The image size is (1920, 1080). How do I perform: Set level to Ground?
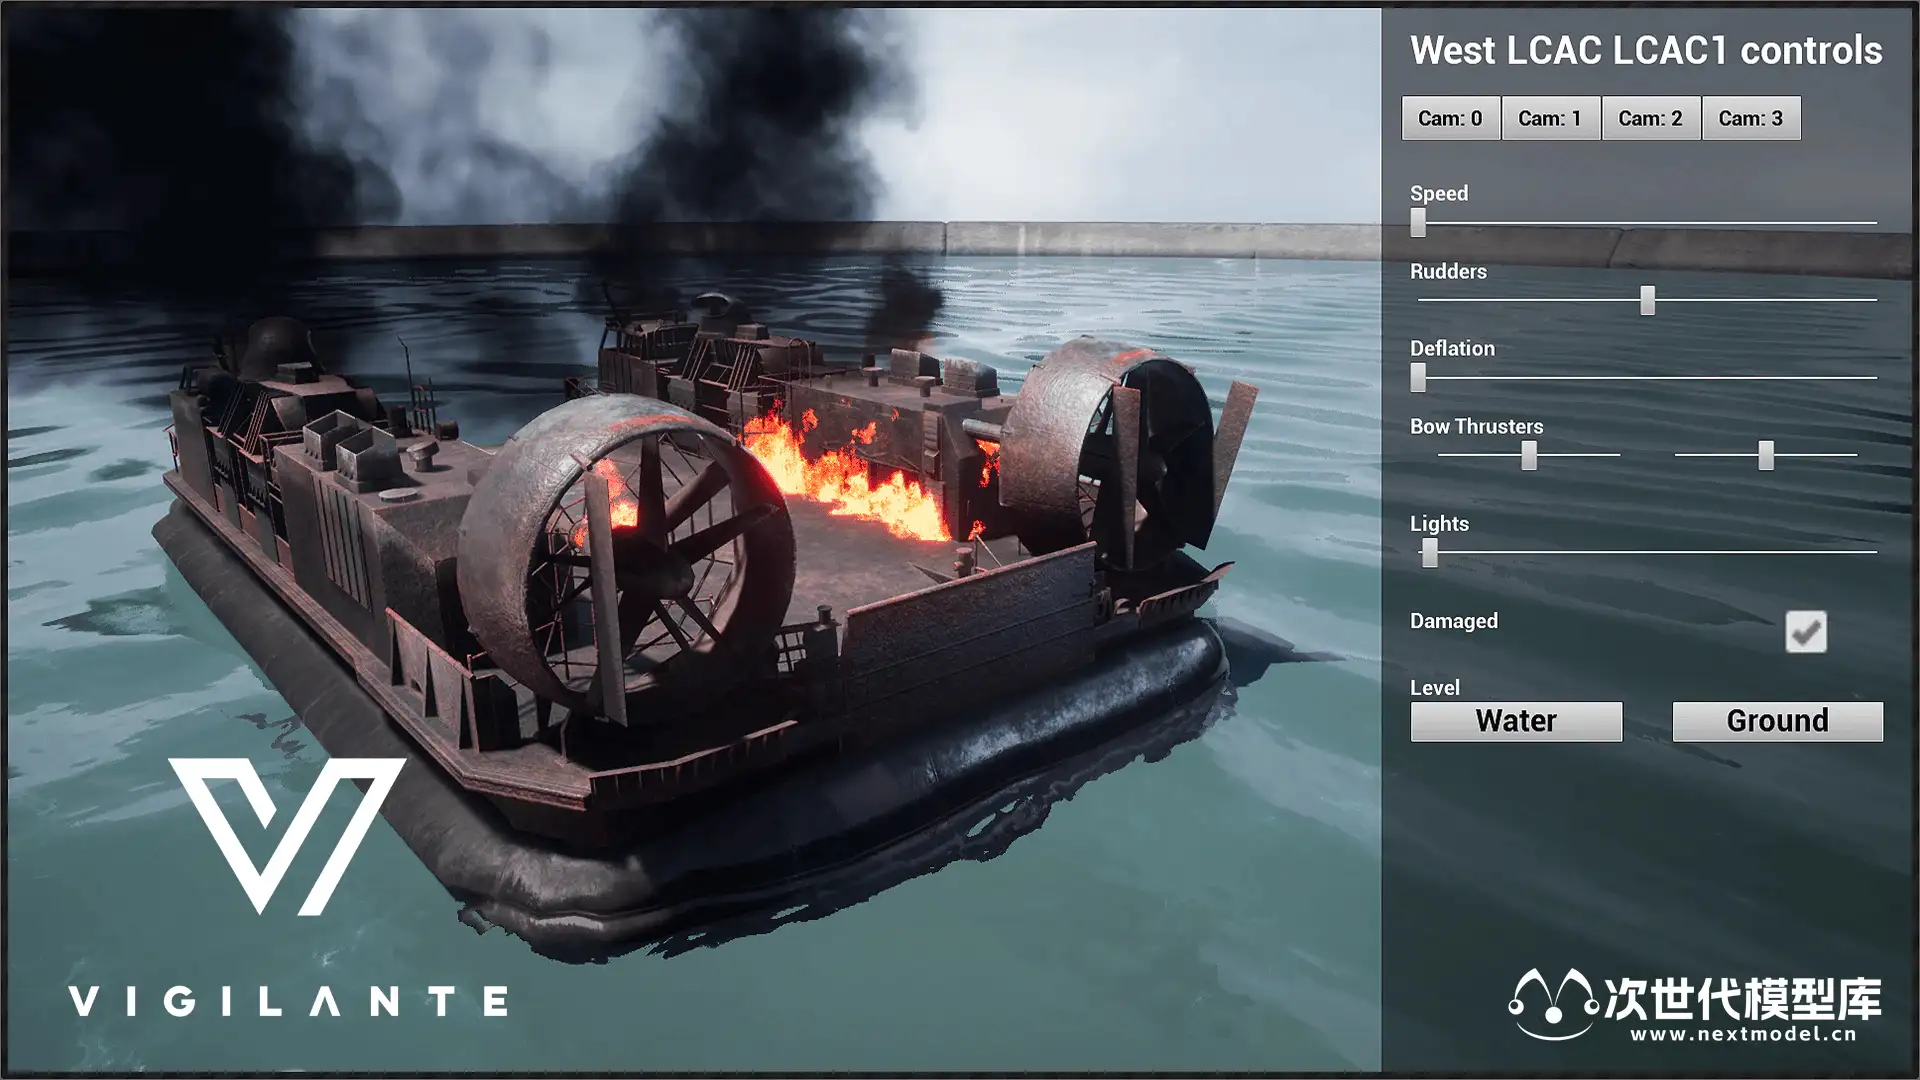coord(1777,721)
